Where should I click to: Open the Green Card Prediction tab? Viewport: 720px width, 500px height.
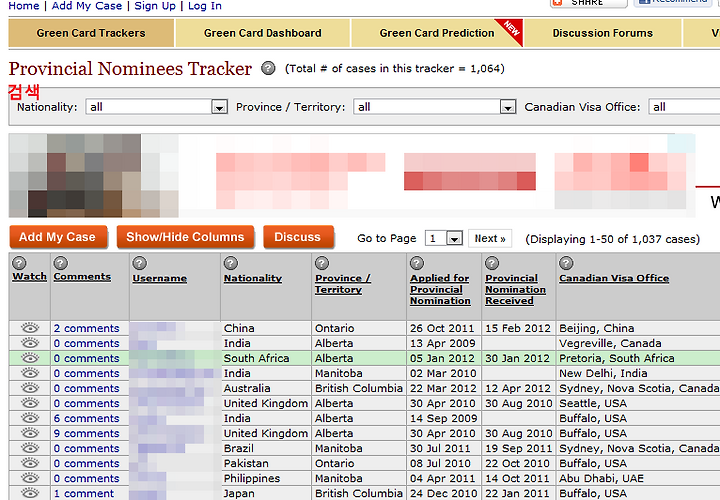[x=437, y=33]
